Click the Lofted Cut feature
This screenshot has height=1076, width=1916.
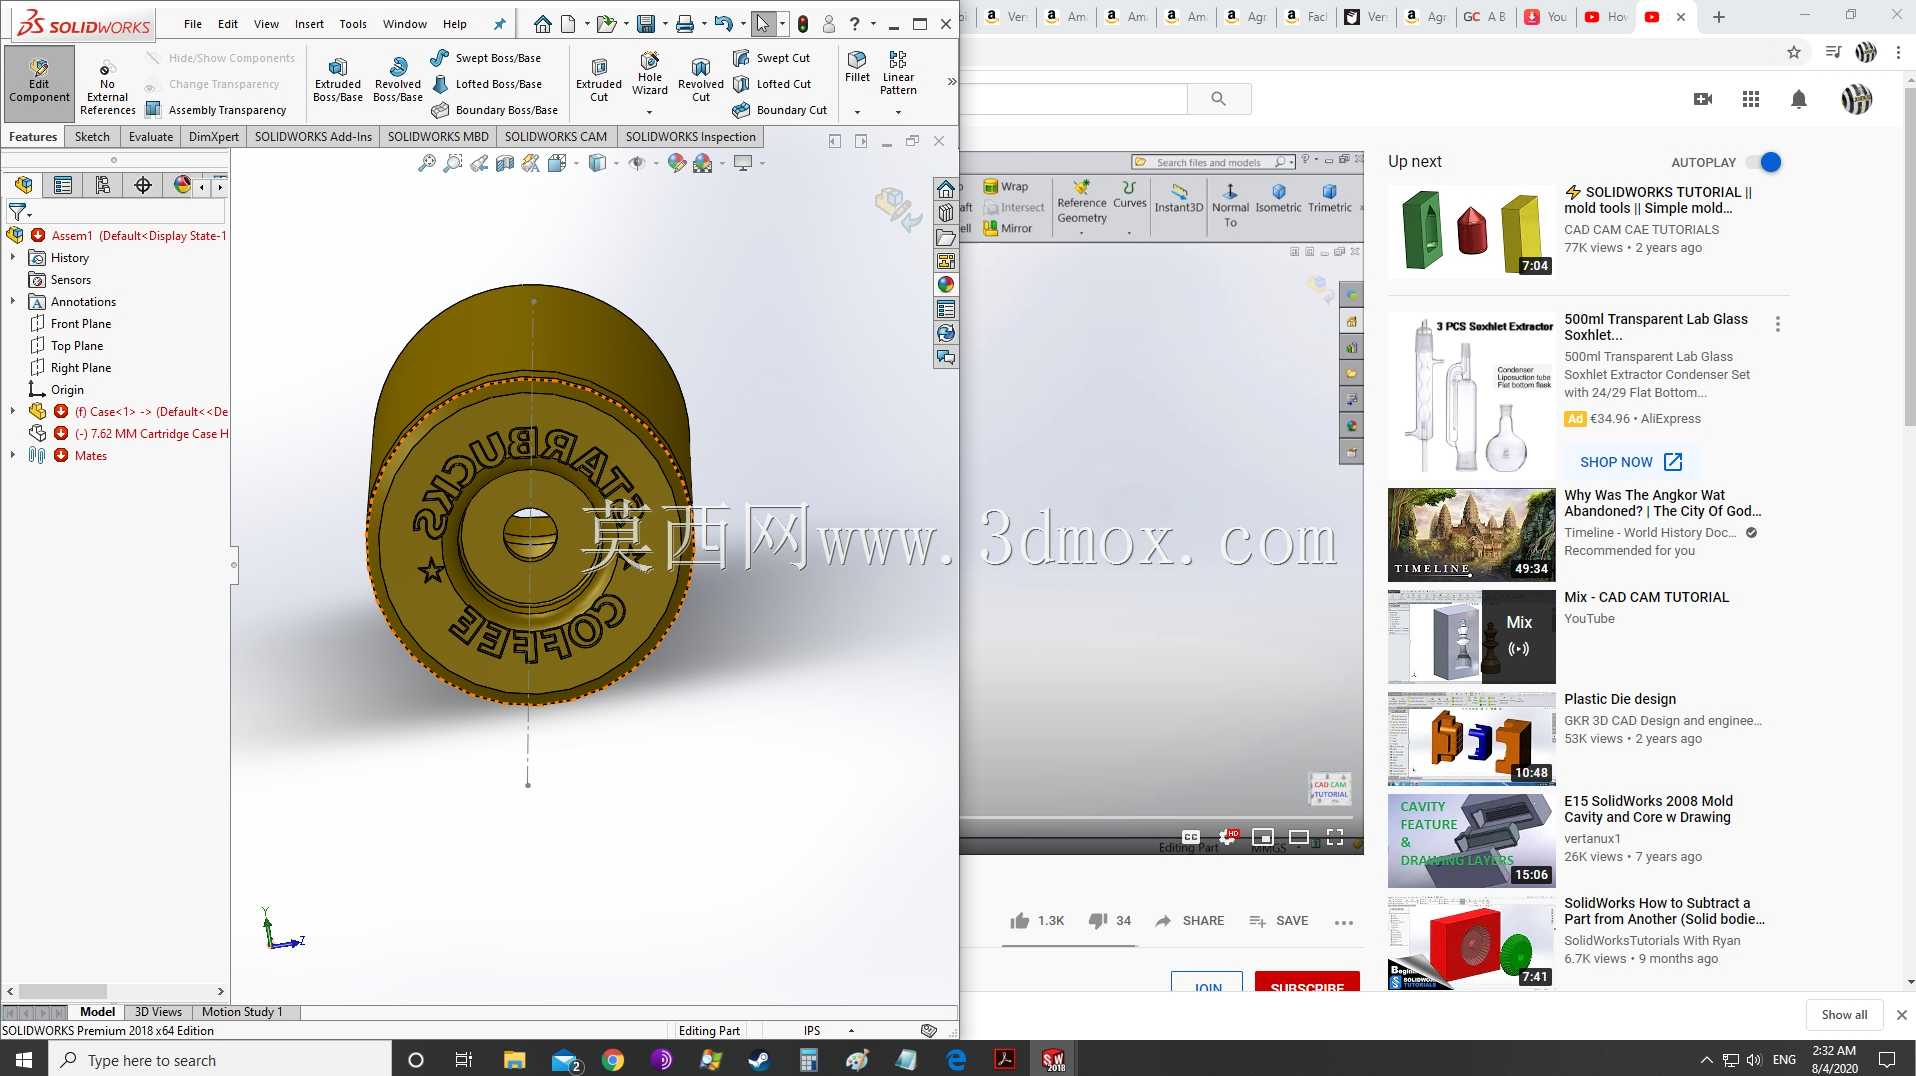click(x=773, y=84)
